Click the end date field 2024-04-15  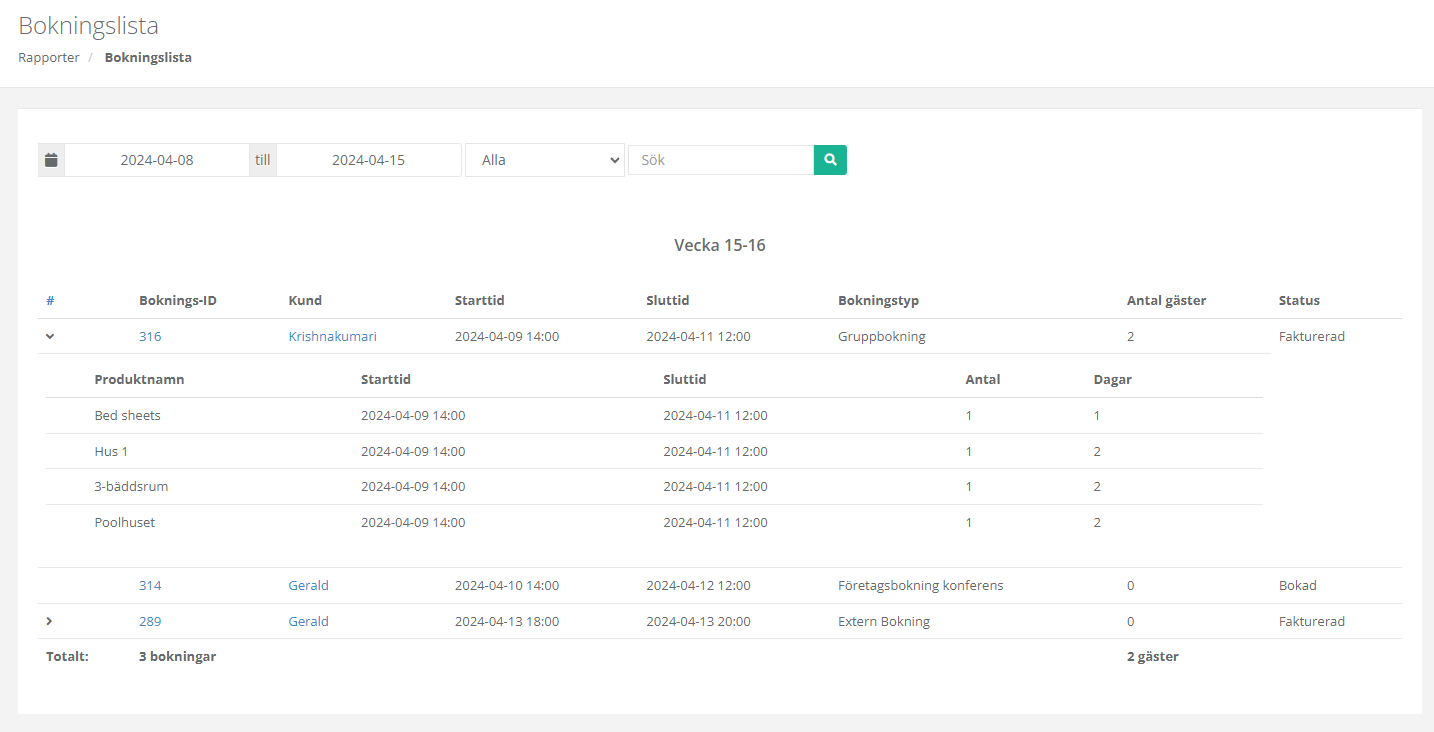[x=368, y=160]
